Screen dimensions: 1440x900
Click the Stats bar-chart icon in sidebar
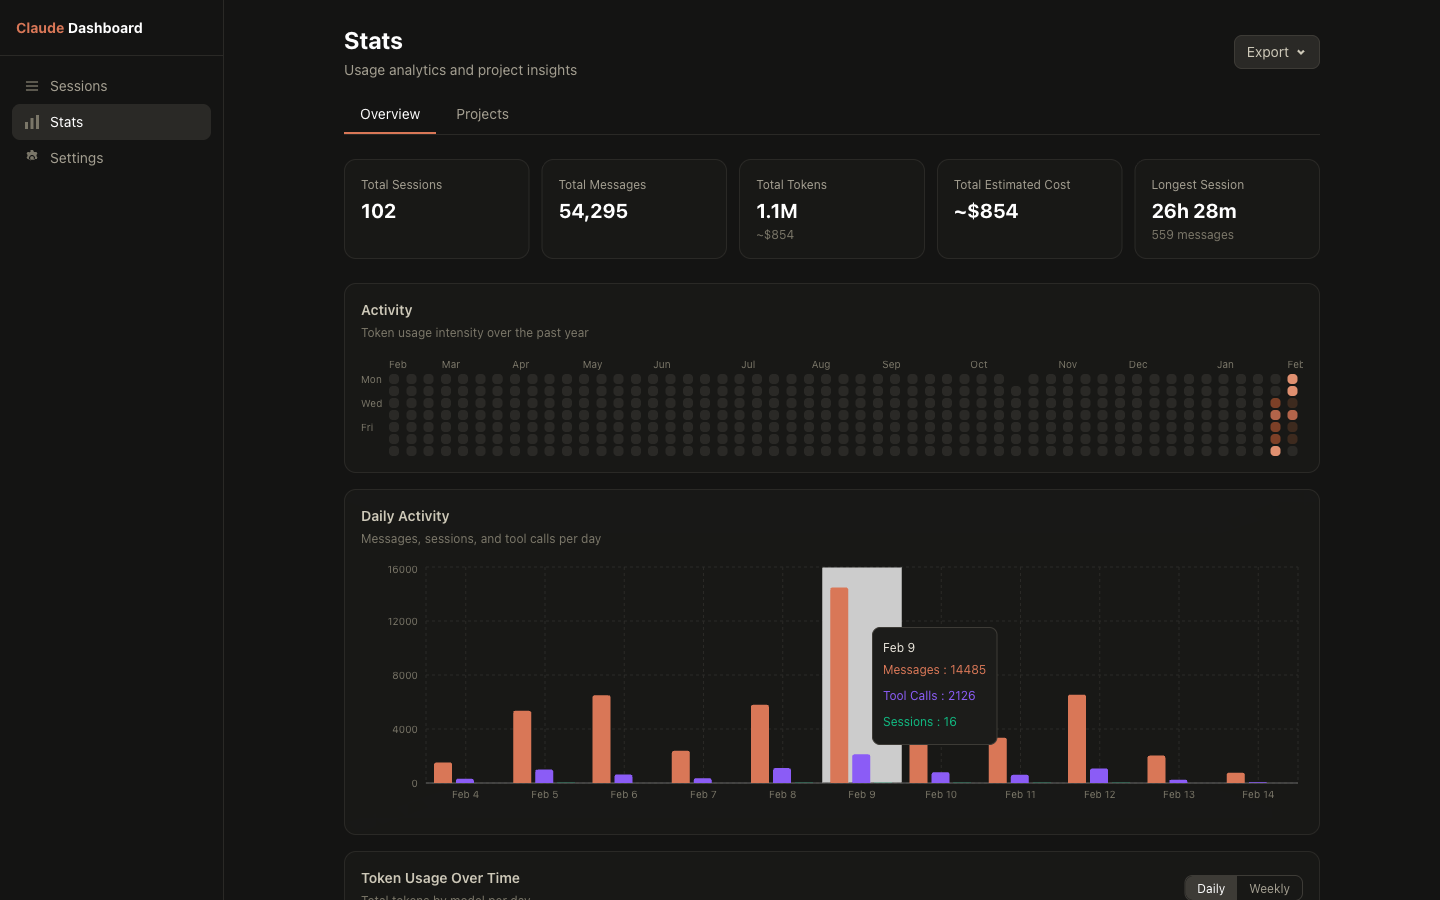[33, 122]
